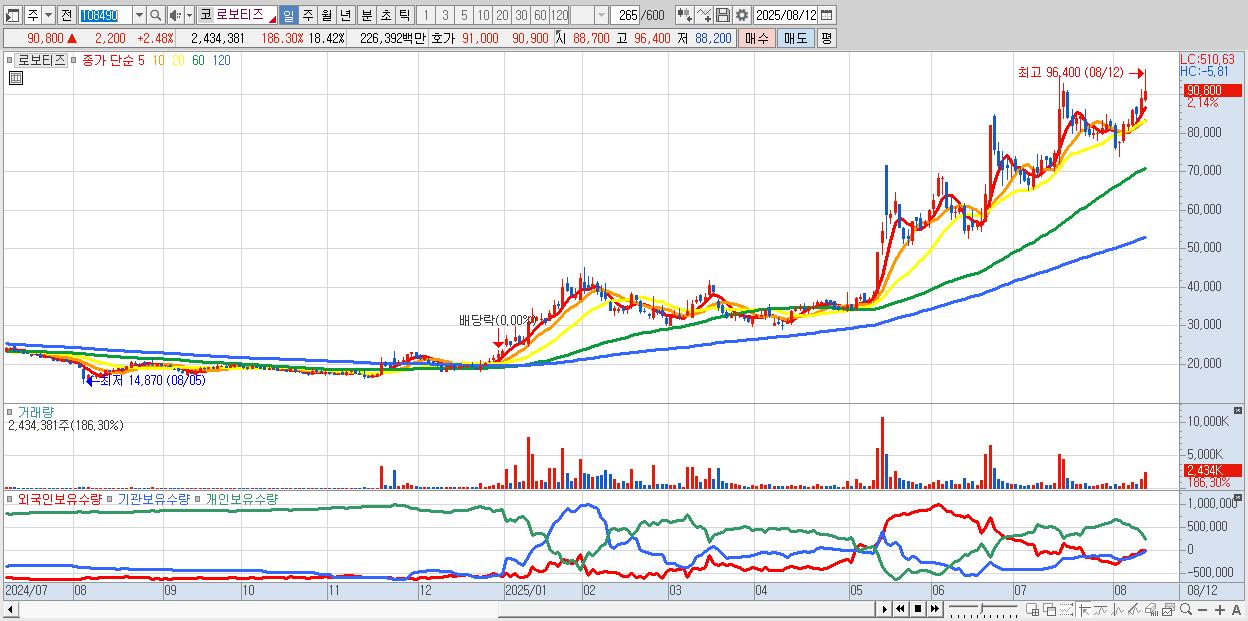Expand the dropdown next to speaker icon
The image size is (1248, 621).
pyautogui.click(x=189, y=15)
